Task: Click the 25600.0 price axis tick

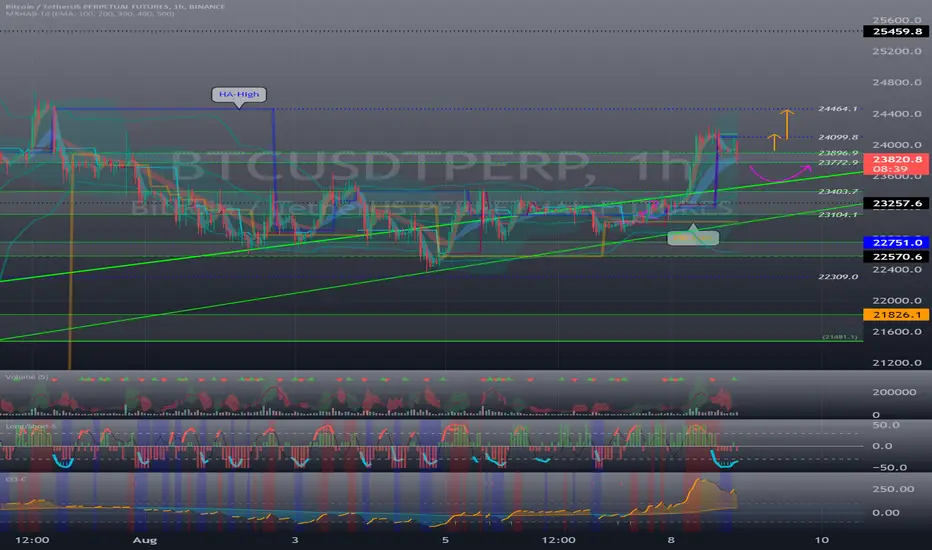Action: pyautogui.click(x=896, y=20)
